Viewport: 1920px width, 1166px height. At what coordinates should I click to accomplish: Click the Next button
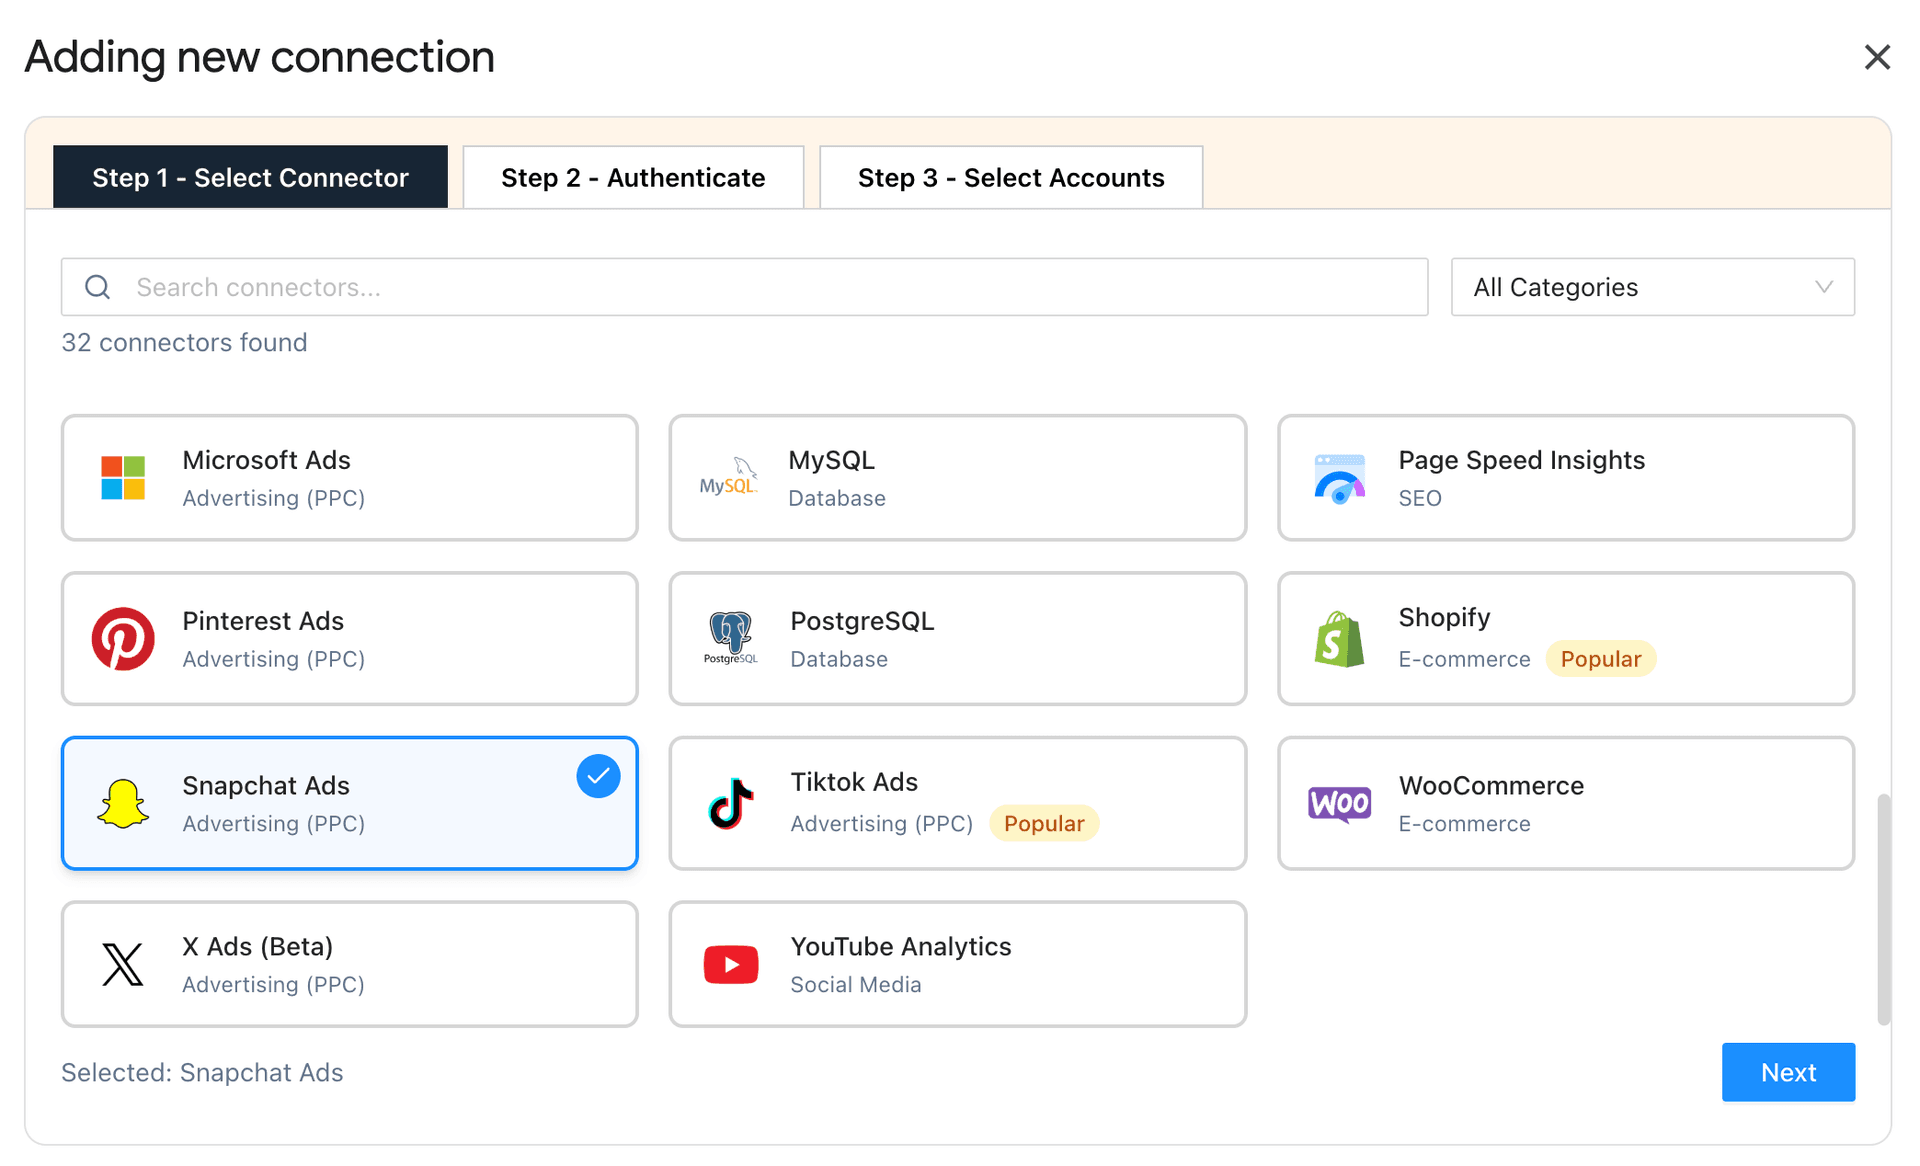1788,1072
